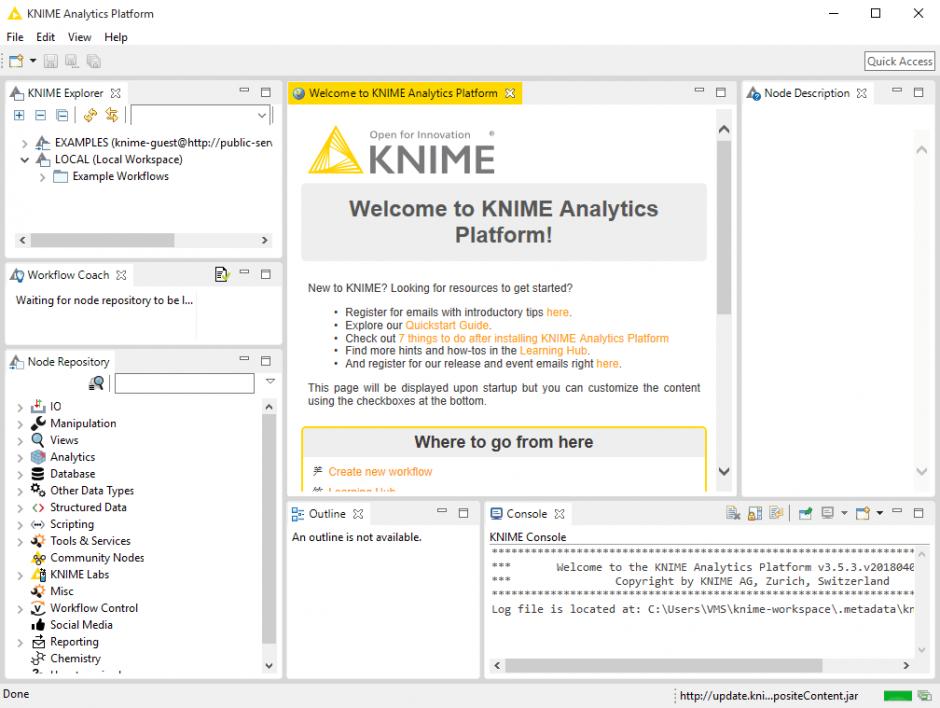
Task: Select the Other Data Types category
Action: [x=92, y=490]
